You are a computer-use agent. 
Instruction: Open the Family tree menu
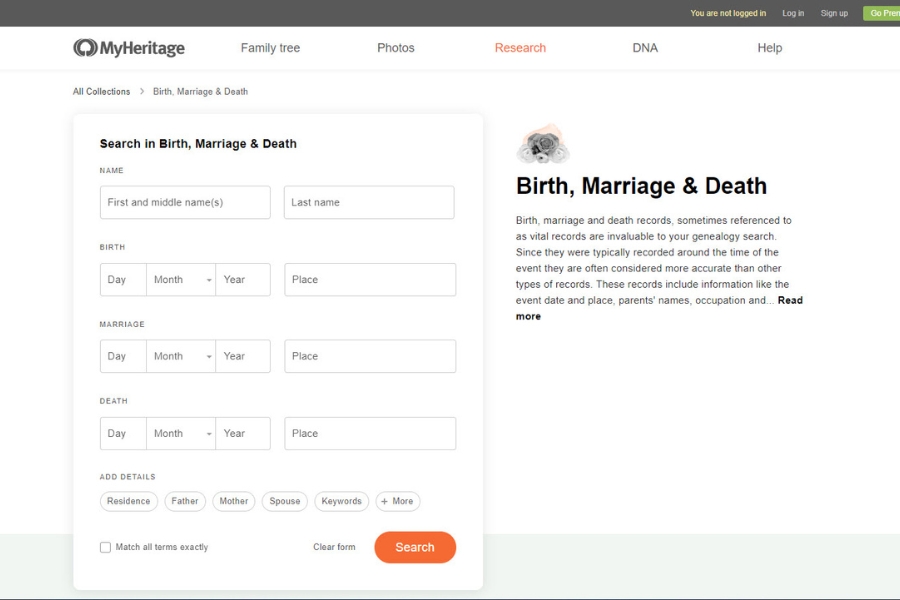tap(270, 48)
